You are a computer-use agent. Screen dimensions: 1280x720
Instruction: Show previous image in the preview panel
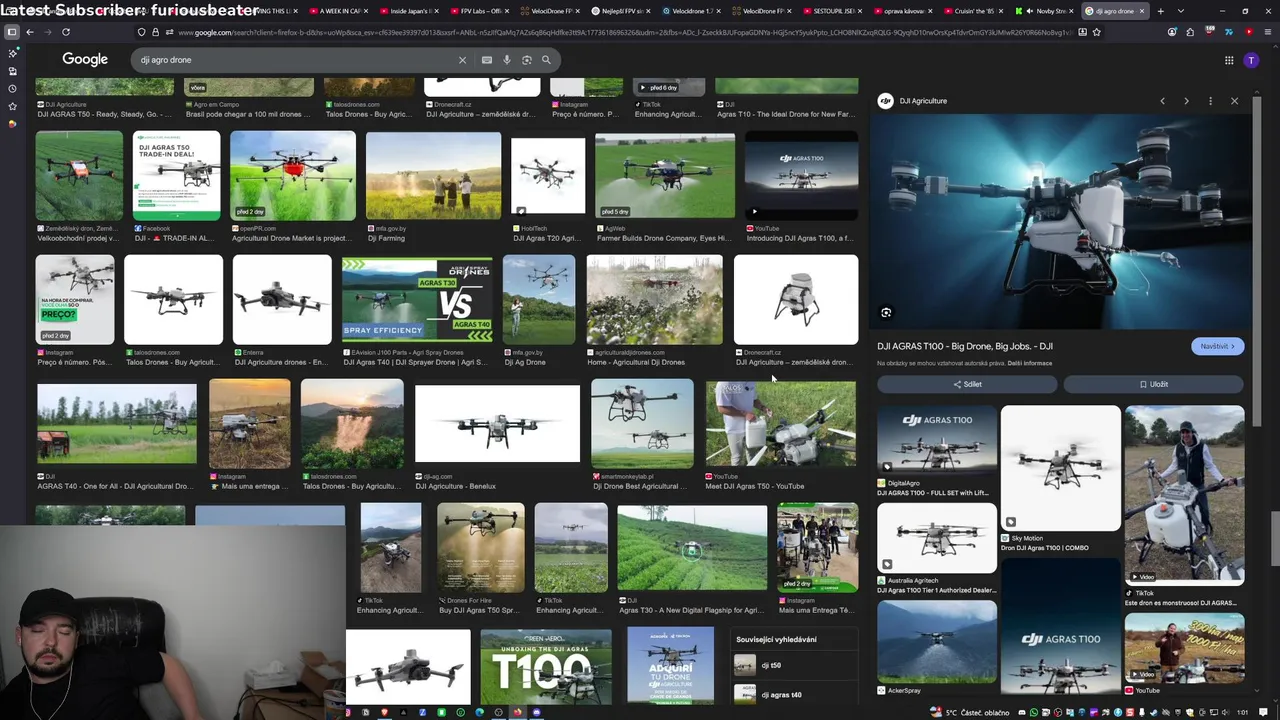pyautogui.click(x=1162, y=101)
